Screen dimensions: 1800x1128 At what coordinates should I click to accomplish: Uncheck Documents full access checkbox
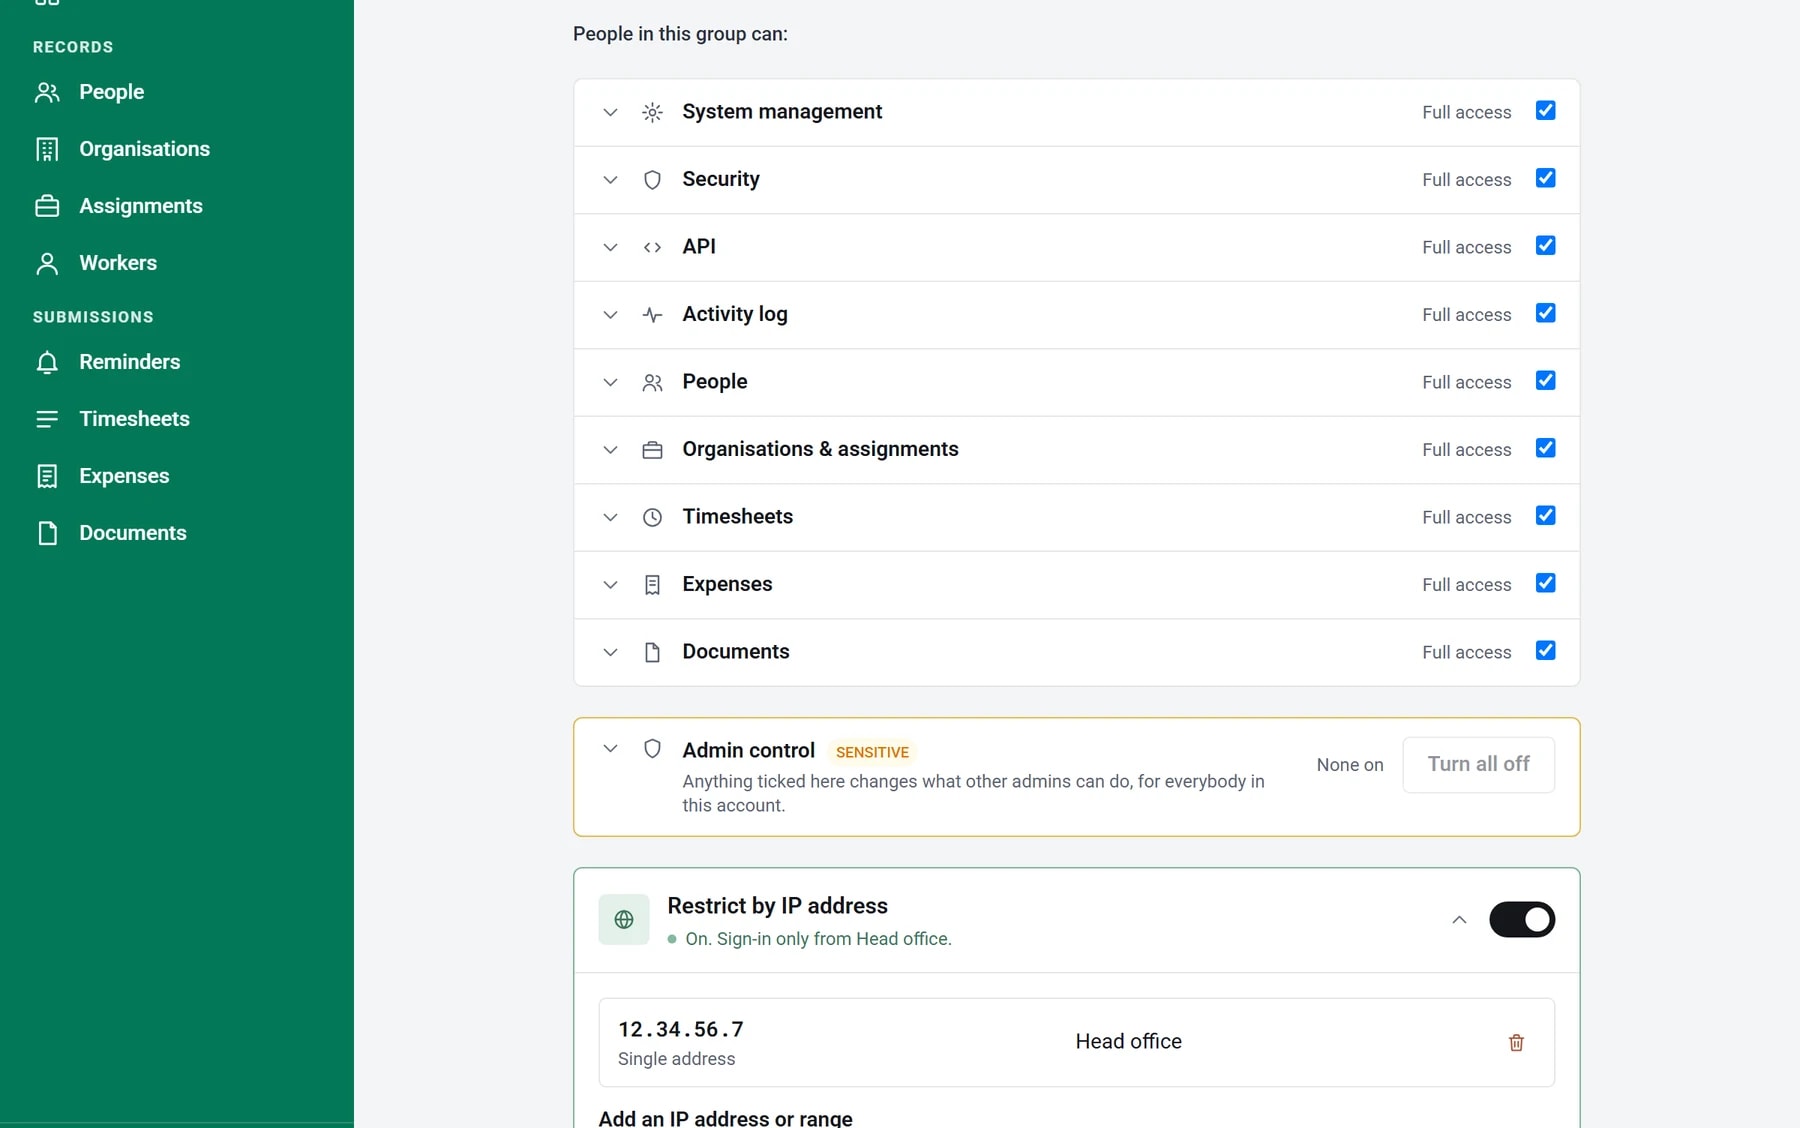click(1545, 651)
